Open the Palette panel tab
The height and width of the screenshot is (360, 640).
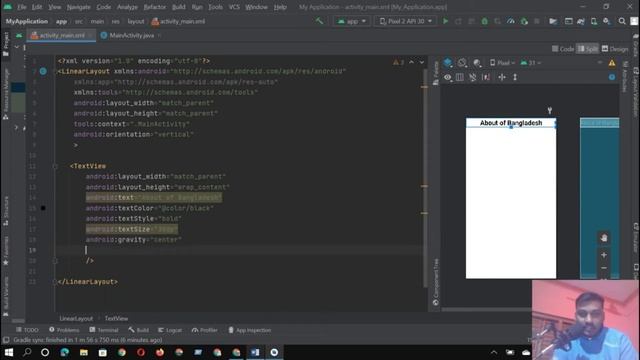coord(436,73)
